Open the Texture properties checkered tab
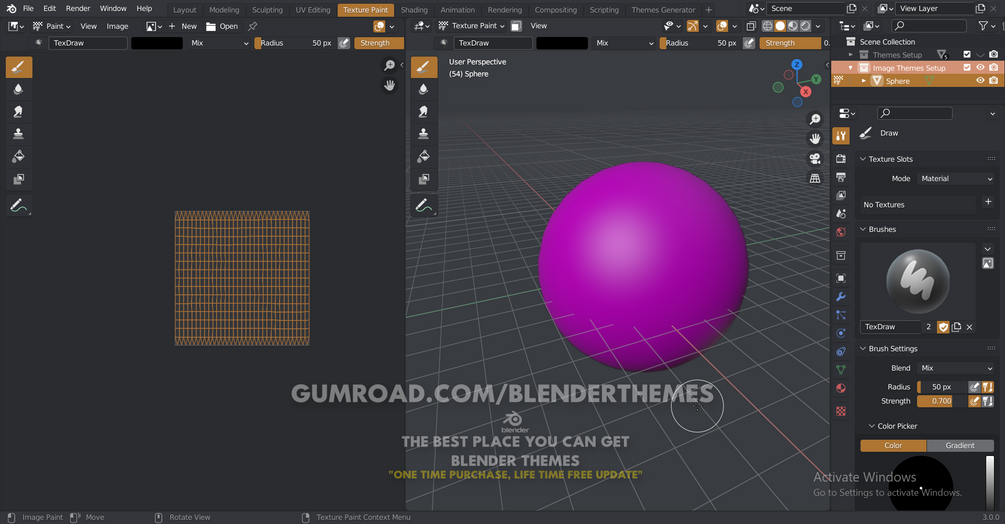 (841, 411)
